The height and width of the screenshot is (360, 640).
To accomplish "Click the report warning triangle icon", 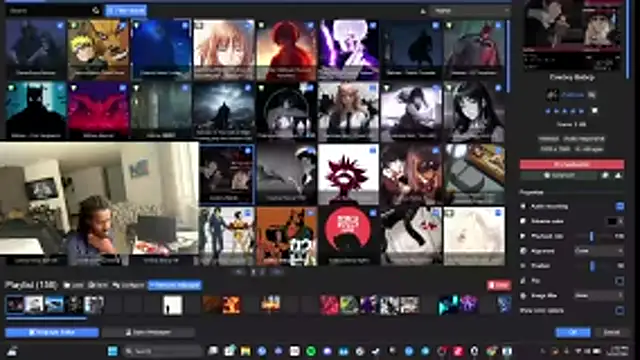I will 618,176.
